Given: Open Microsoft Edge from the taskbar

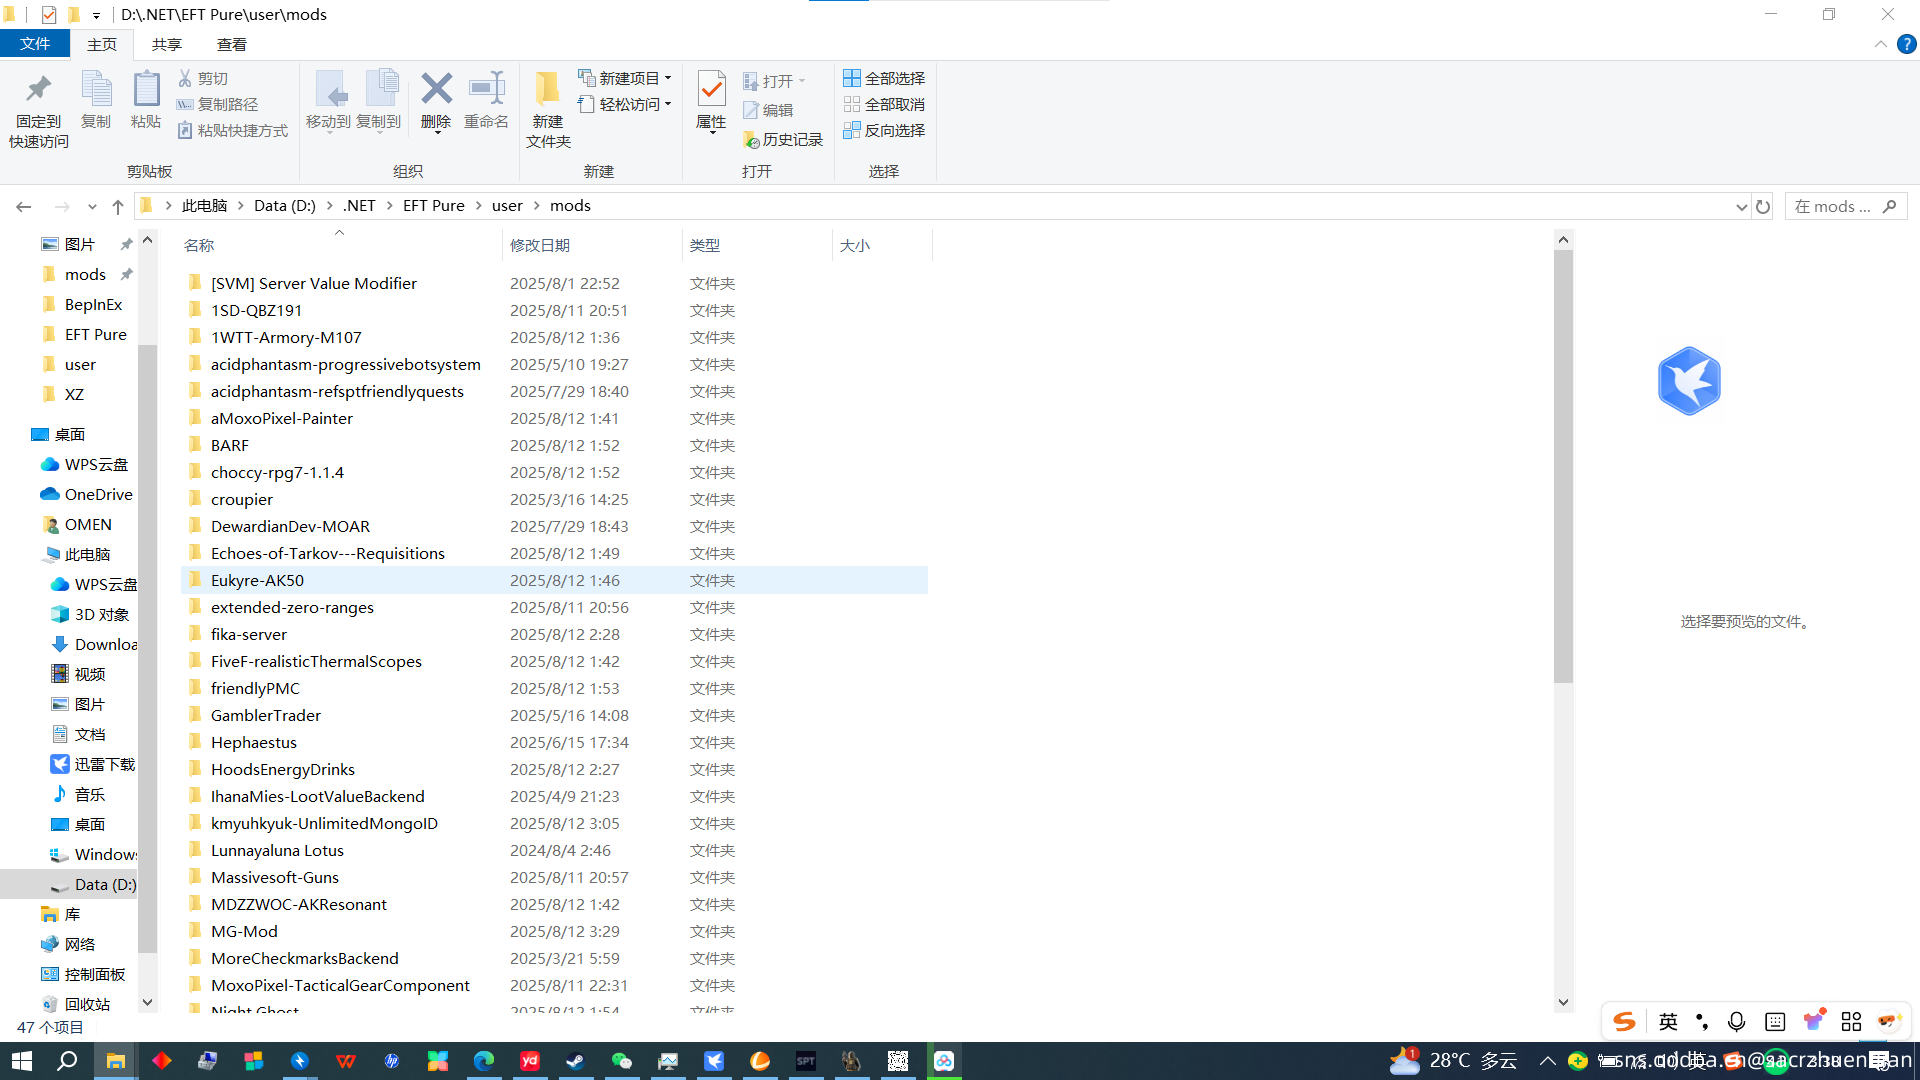Looking at the screenshot, I should pos(484,1061).
